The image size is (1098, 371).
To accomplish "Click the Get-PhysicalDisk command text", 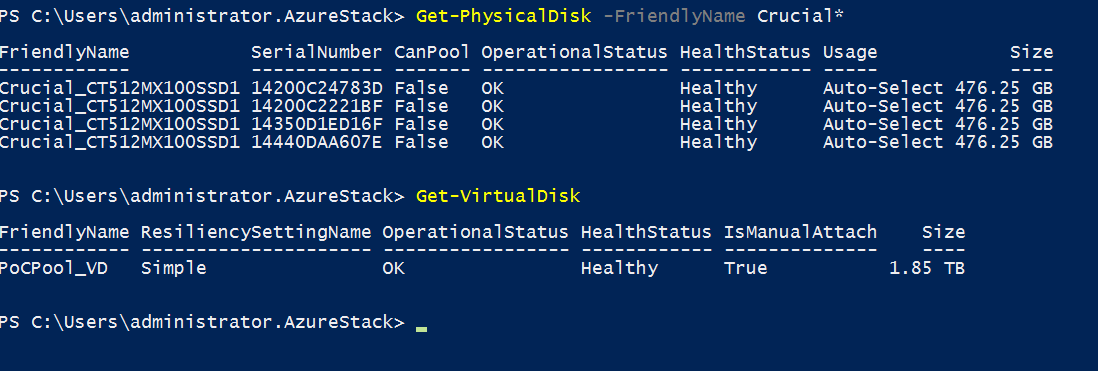I will point(505,16).
